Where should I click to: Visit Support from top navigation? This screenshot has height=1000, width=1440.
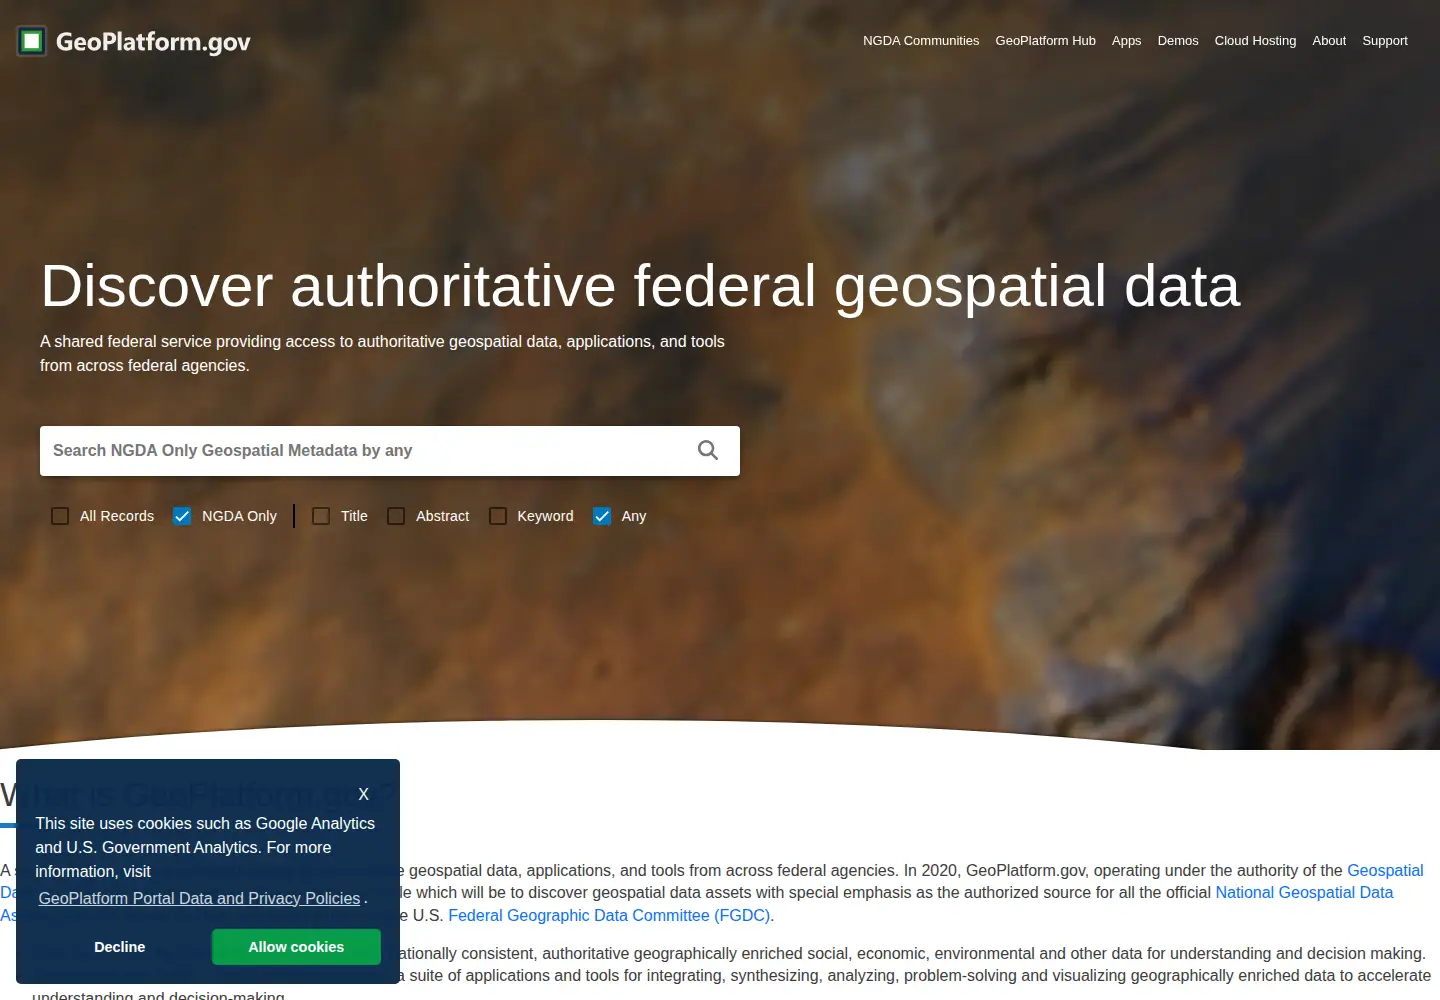[1385, 41]
